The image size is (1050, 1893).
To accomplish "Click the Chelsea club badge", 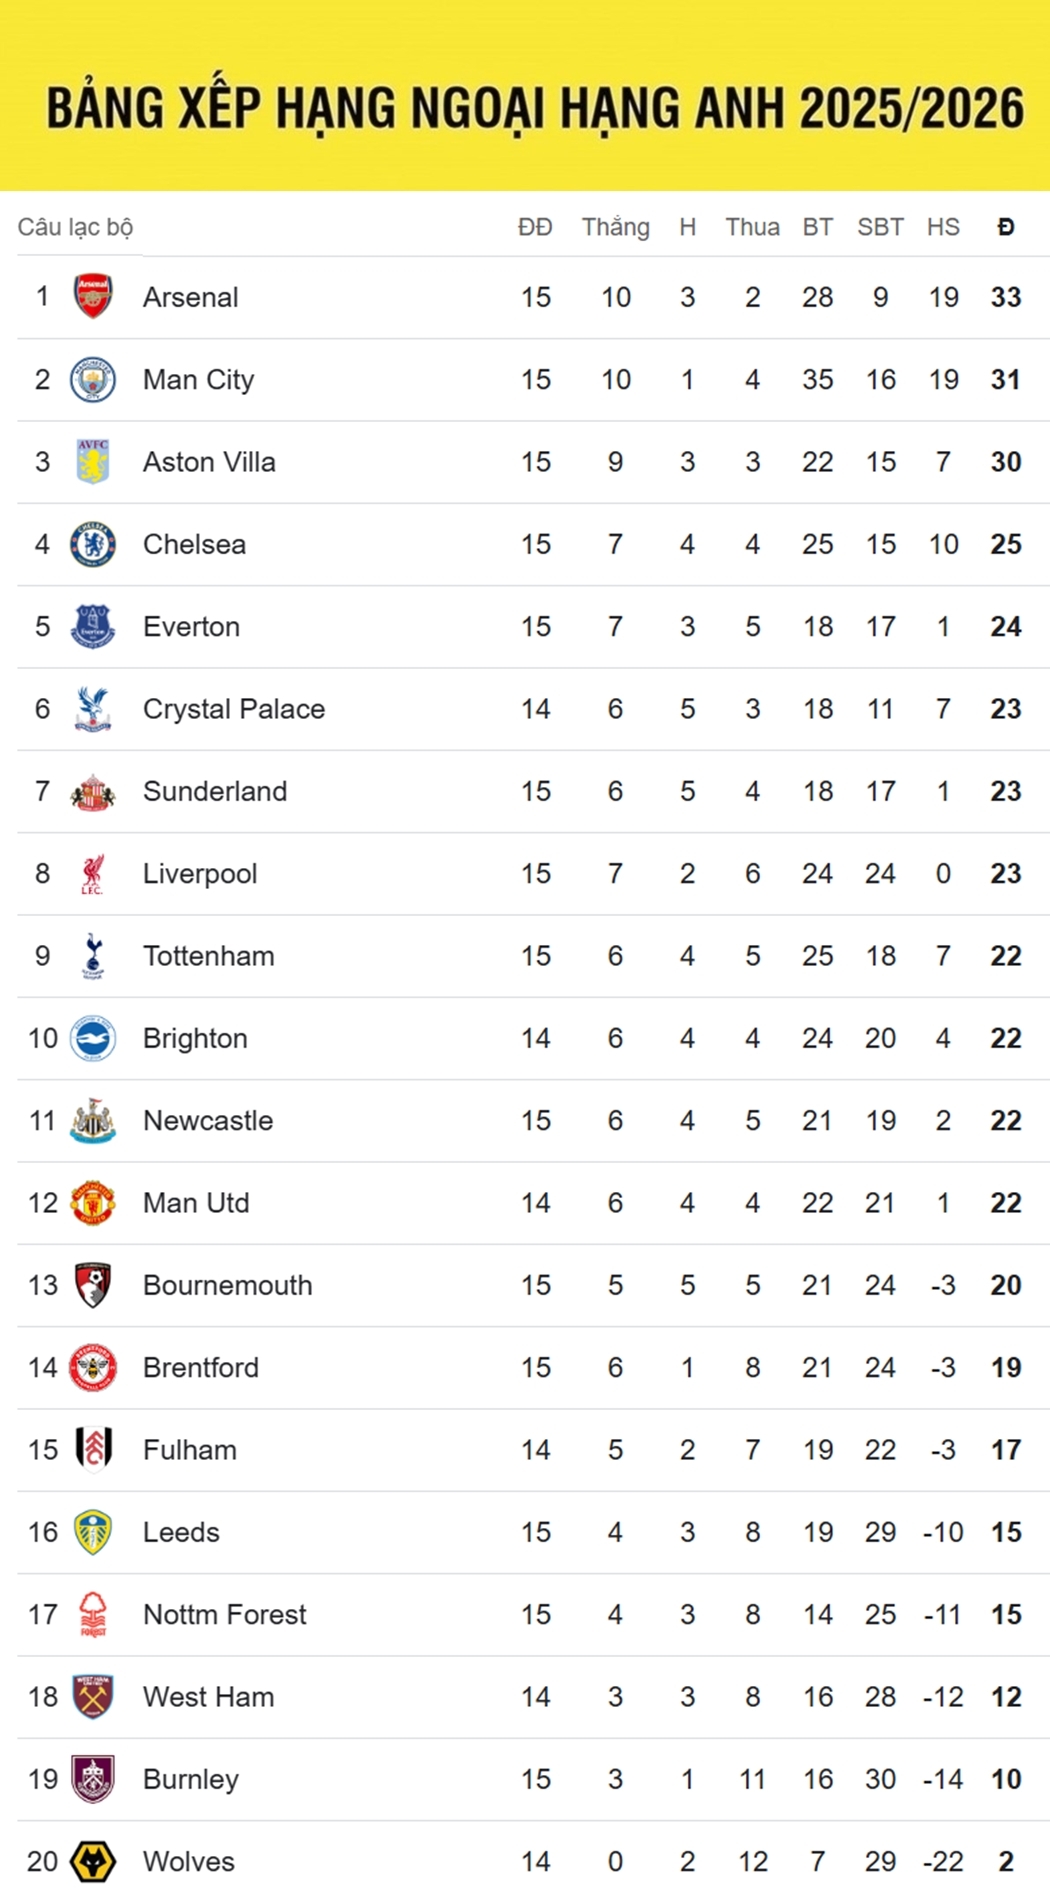I will pyautogui.click(x=93, y=545).
